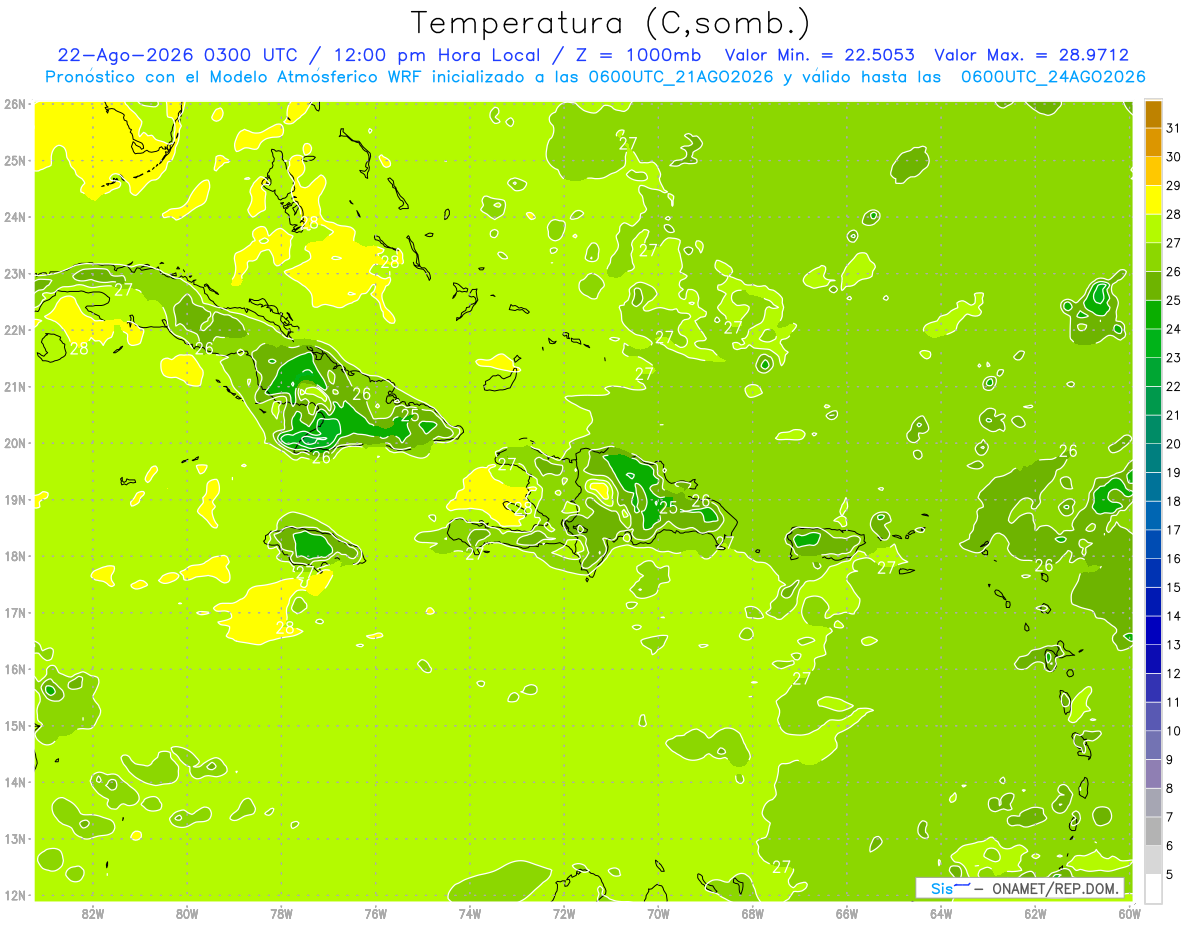Image resolution: width=1200 pixels, height=927 pixels.
Task: Click the dark orange swatch atop the color legend
Action: click(1153, 114)
